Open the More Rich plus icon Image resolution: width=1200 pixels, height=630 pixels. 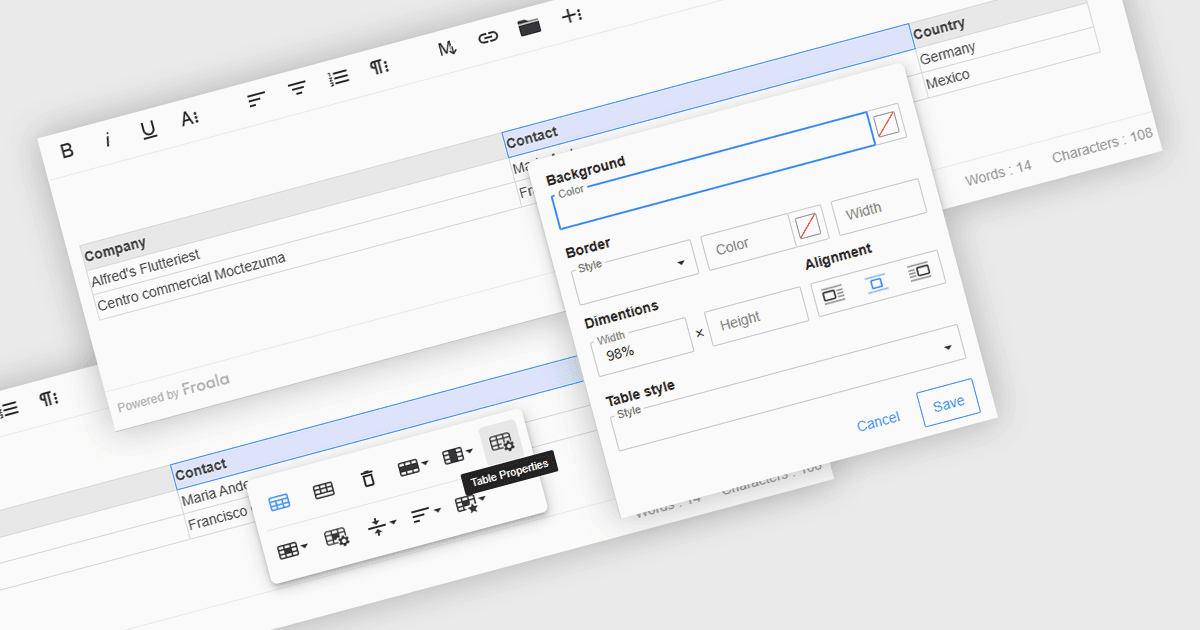(x=571, y=15)
